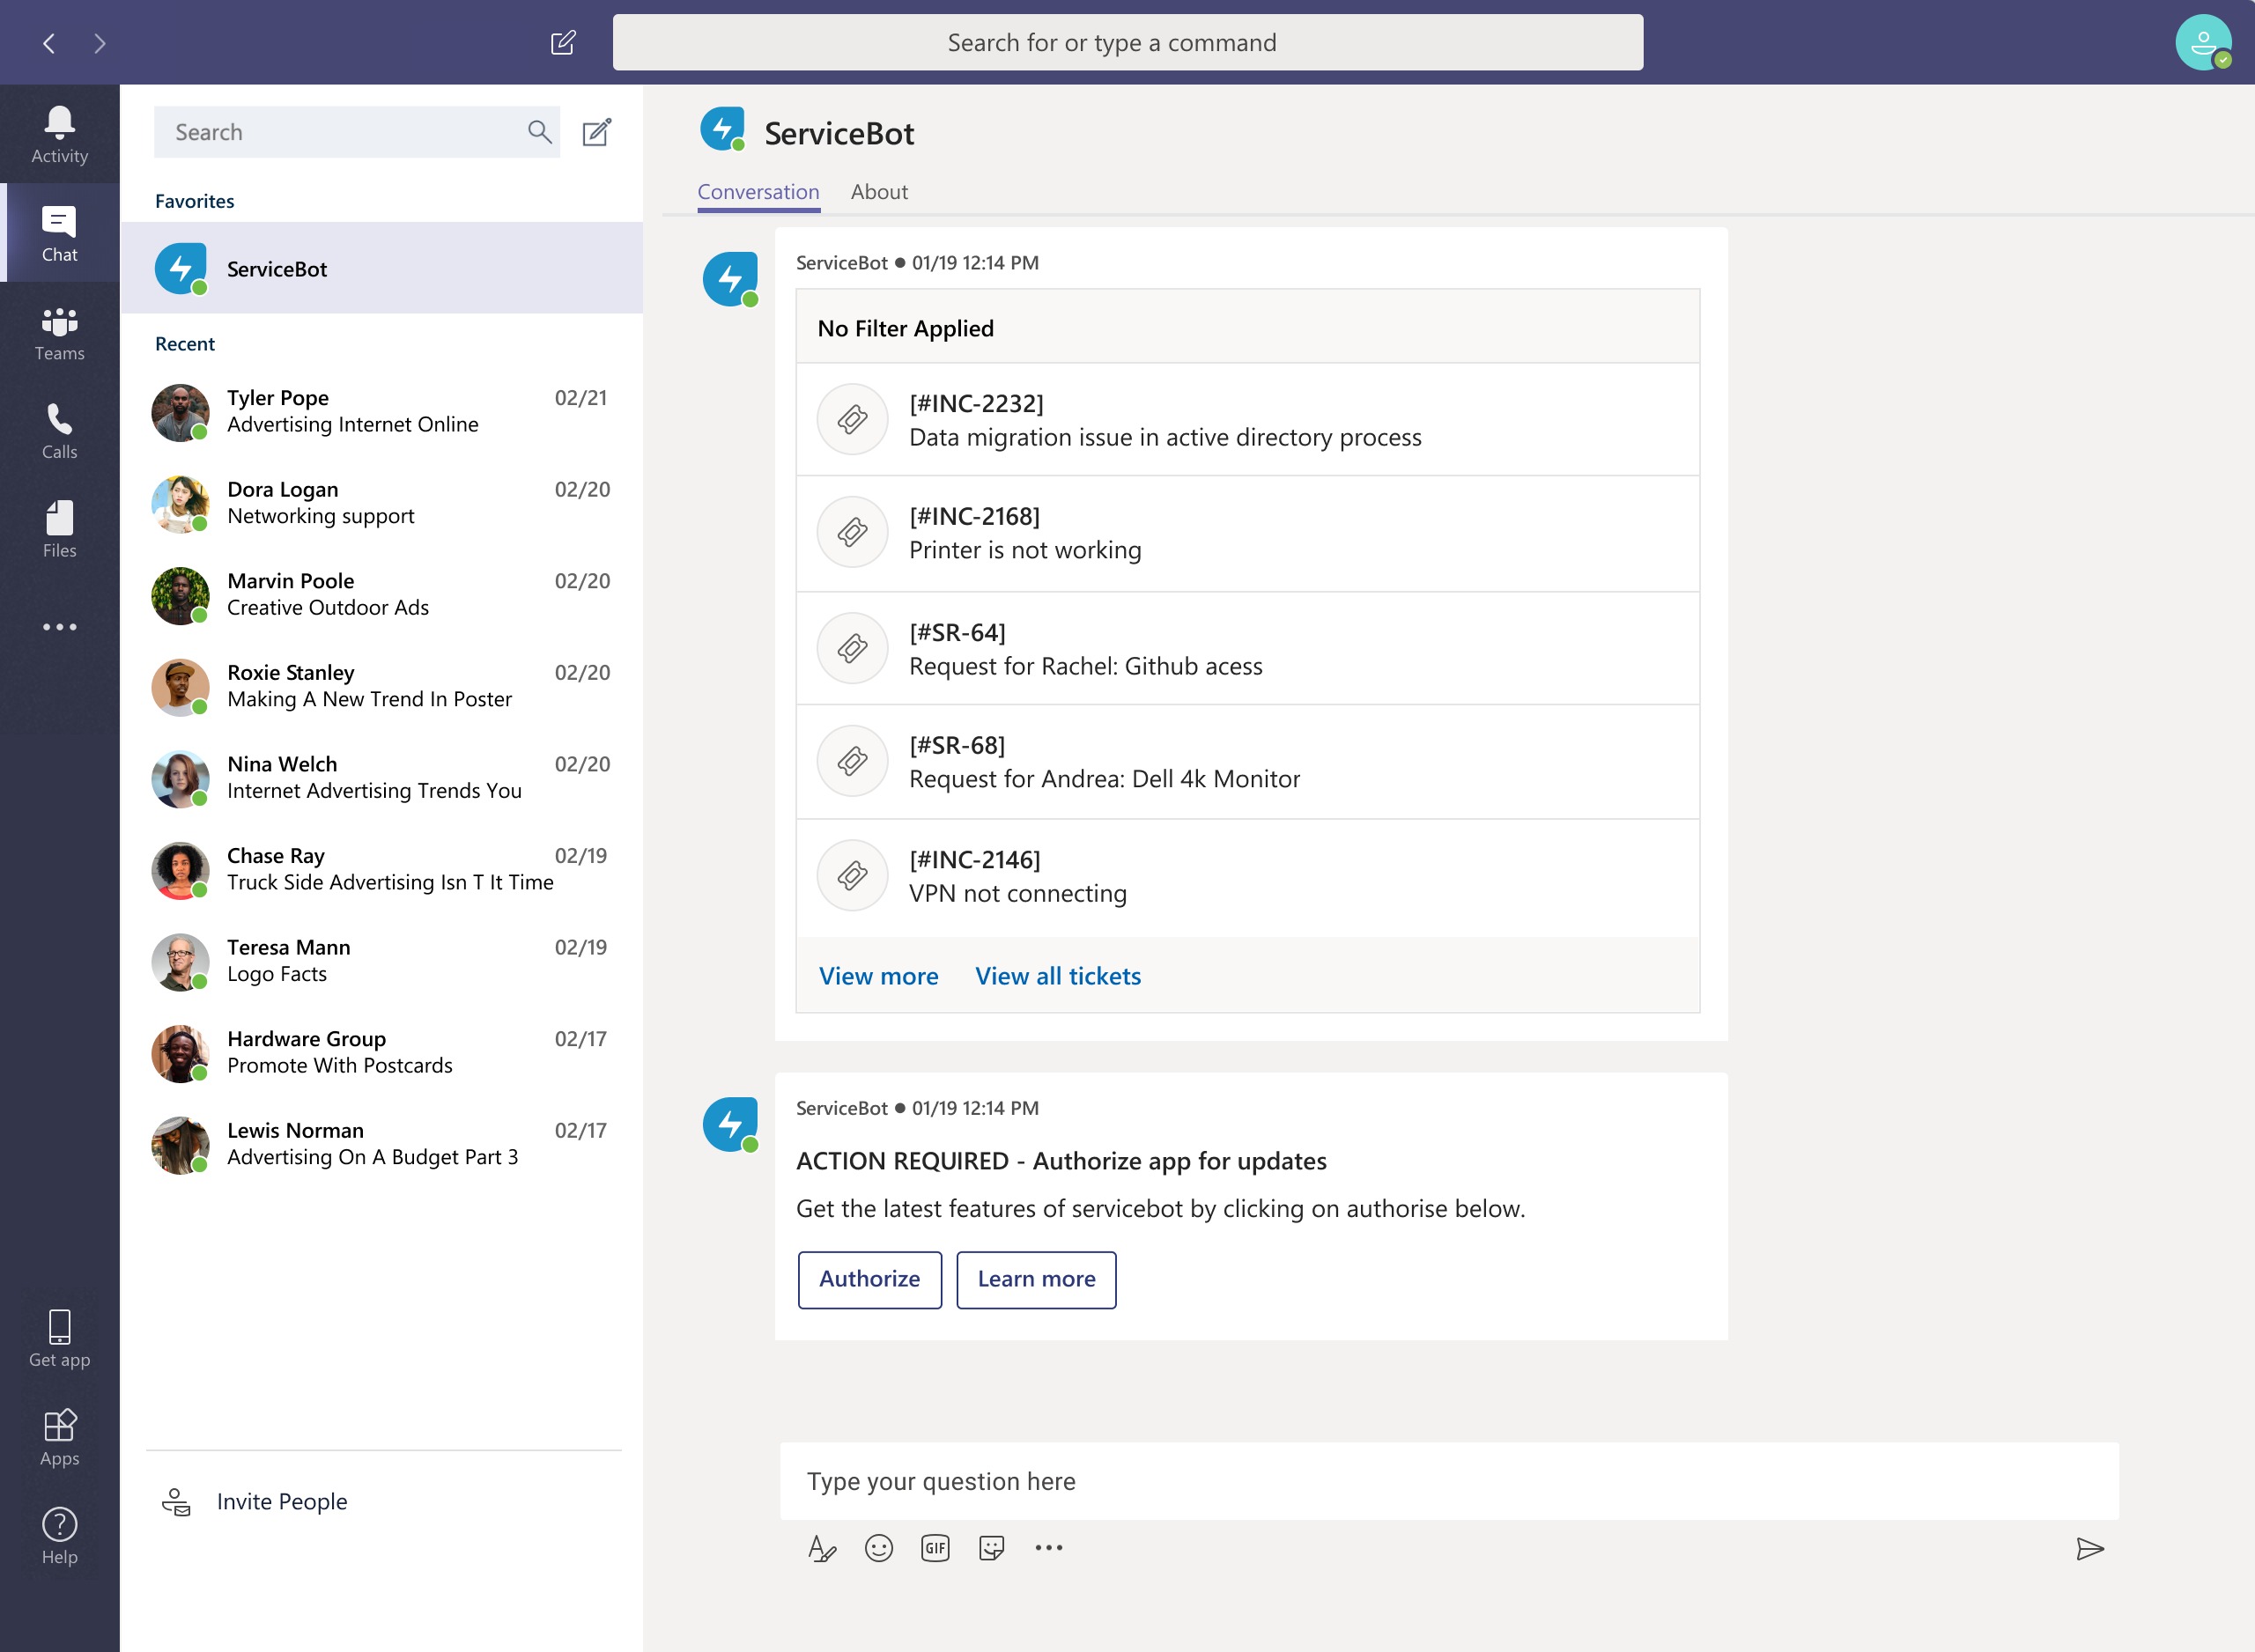This screenshot has height=1652, width=2255.
Task: Click the Favorites section header
Action: tap(195, 201)
